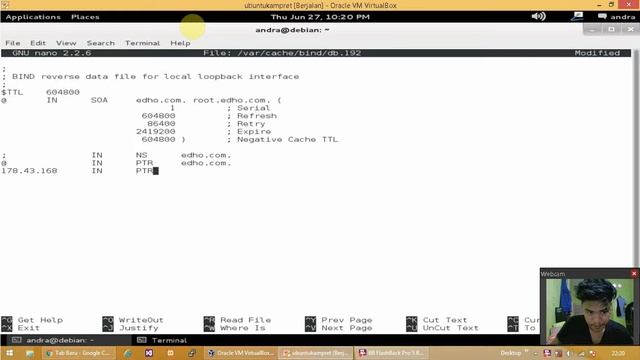Click the Serial comment
The width and height of the screenshot is (640, 360).
[253, 108]
